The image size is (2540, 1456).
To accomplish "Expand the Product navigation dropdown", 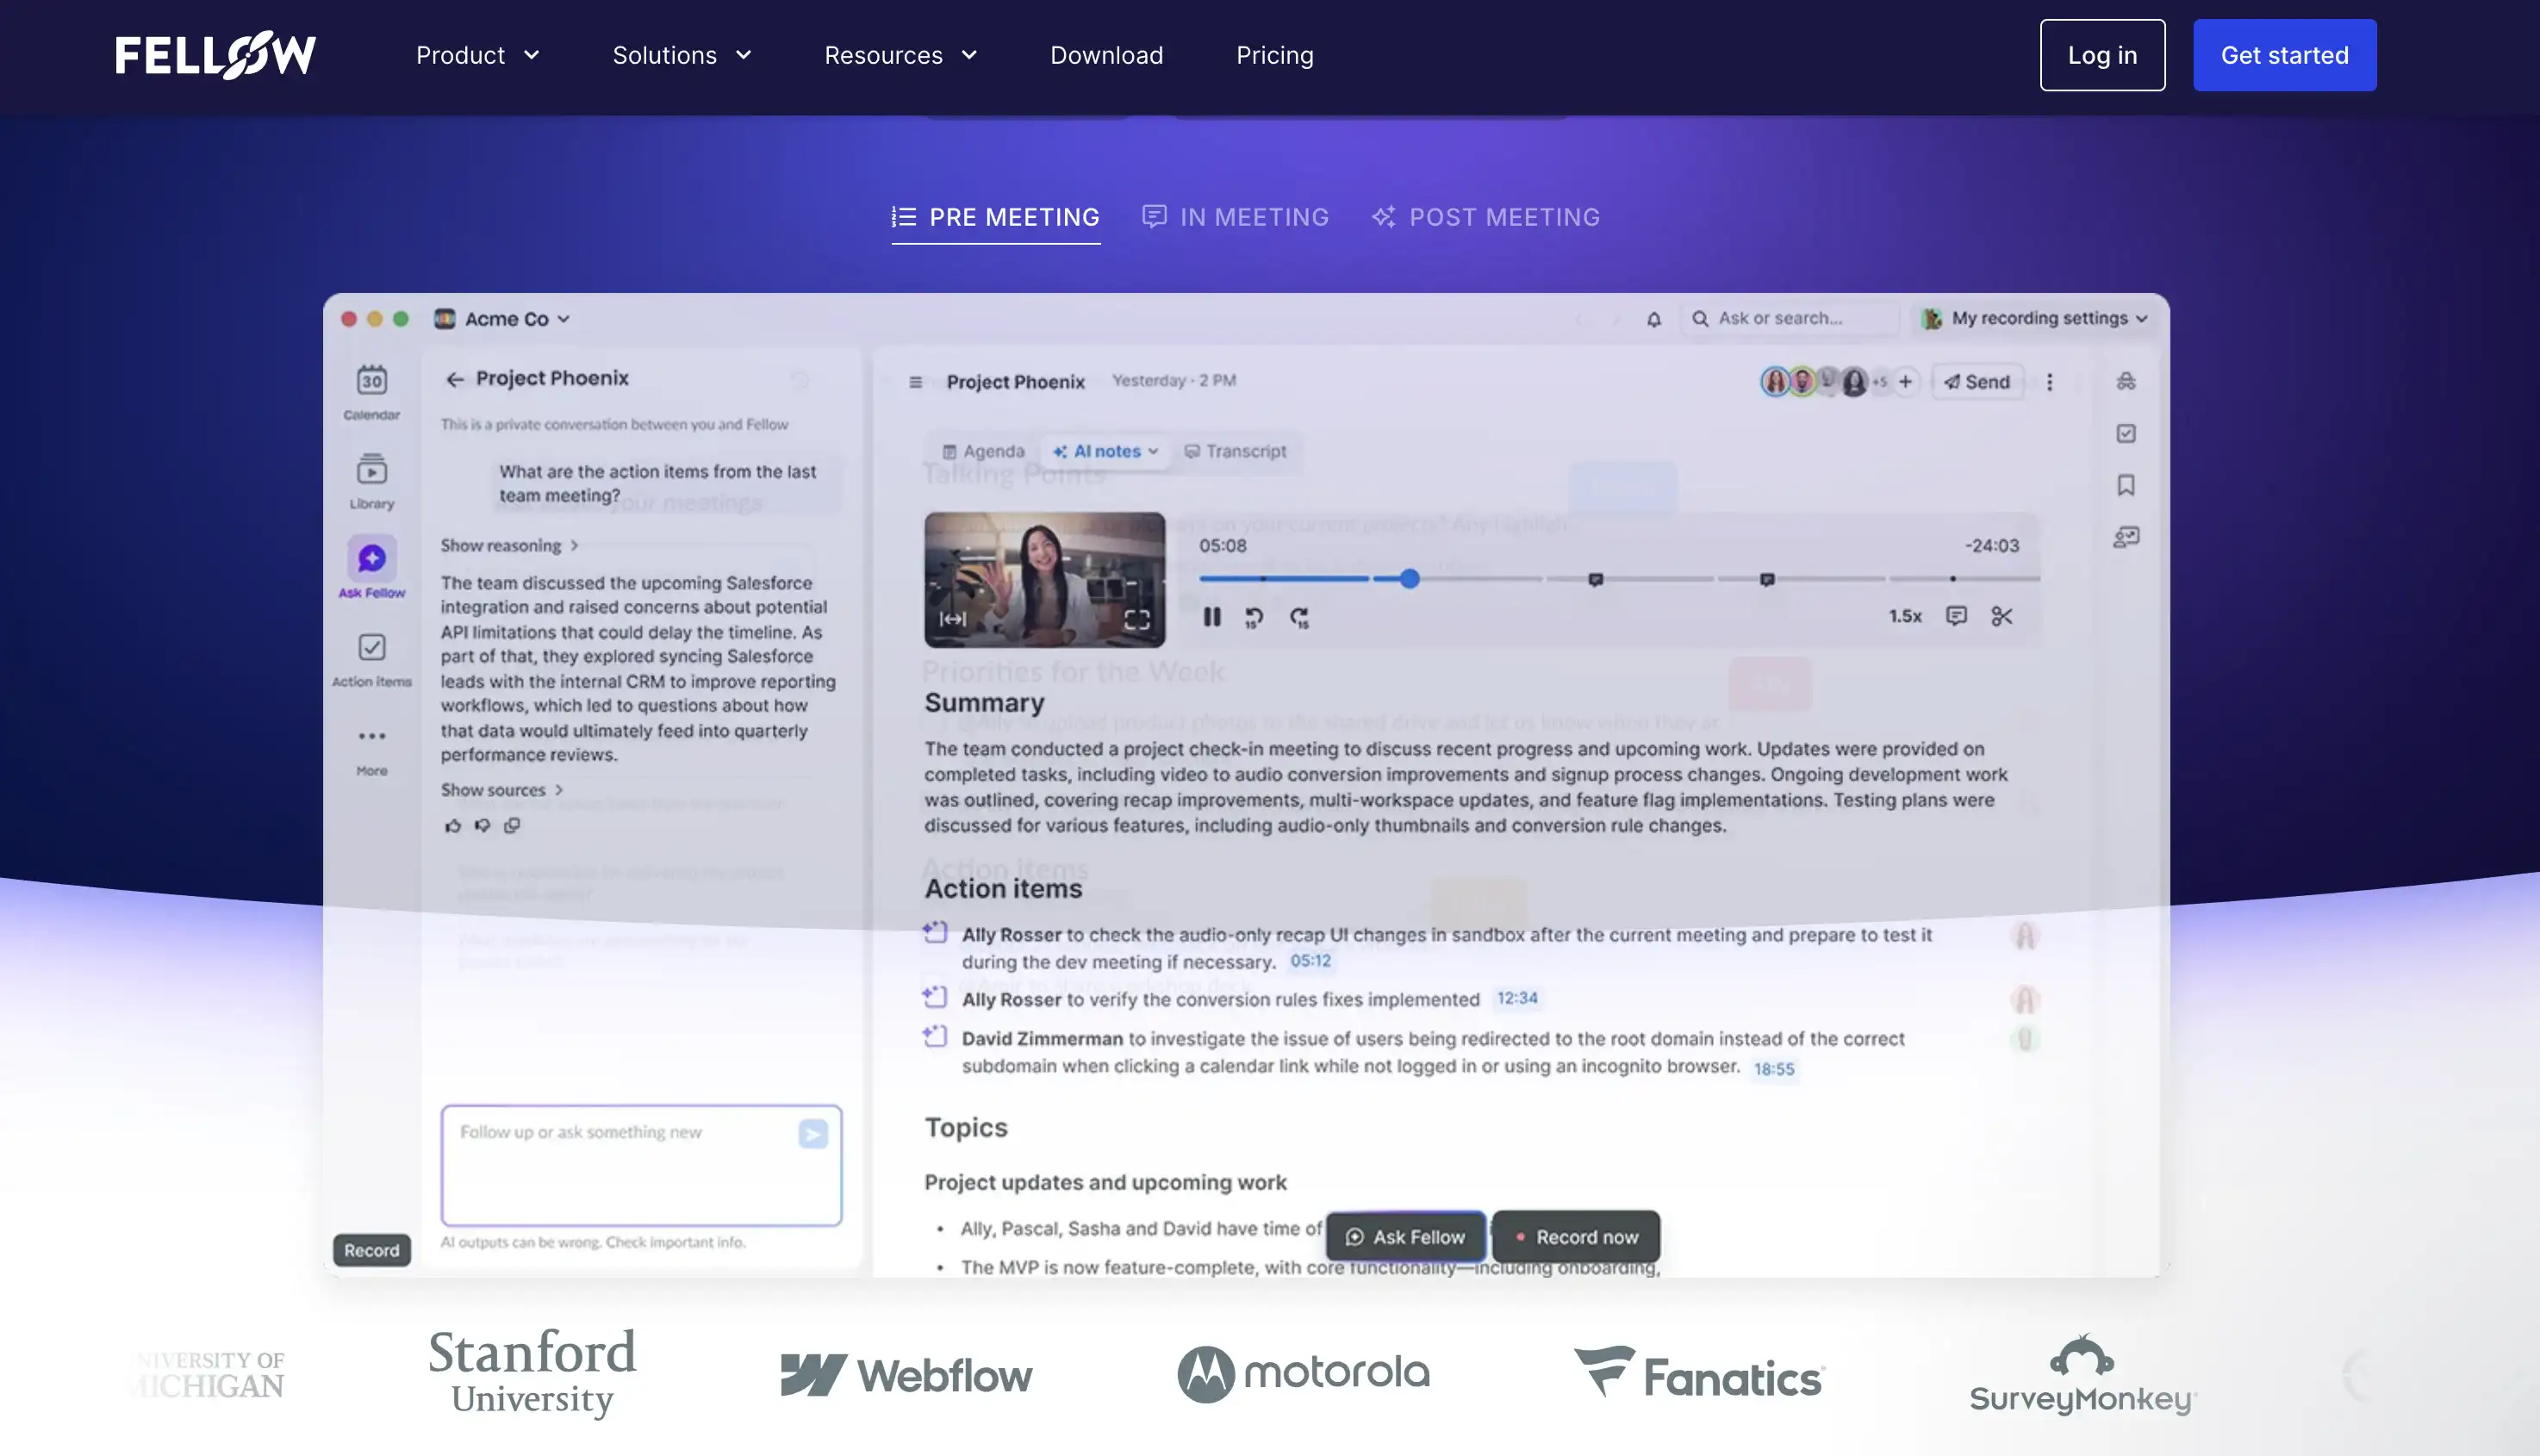I will click(x=477, y=55).
